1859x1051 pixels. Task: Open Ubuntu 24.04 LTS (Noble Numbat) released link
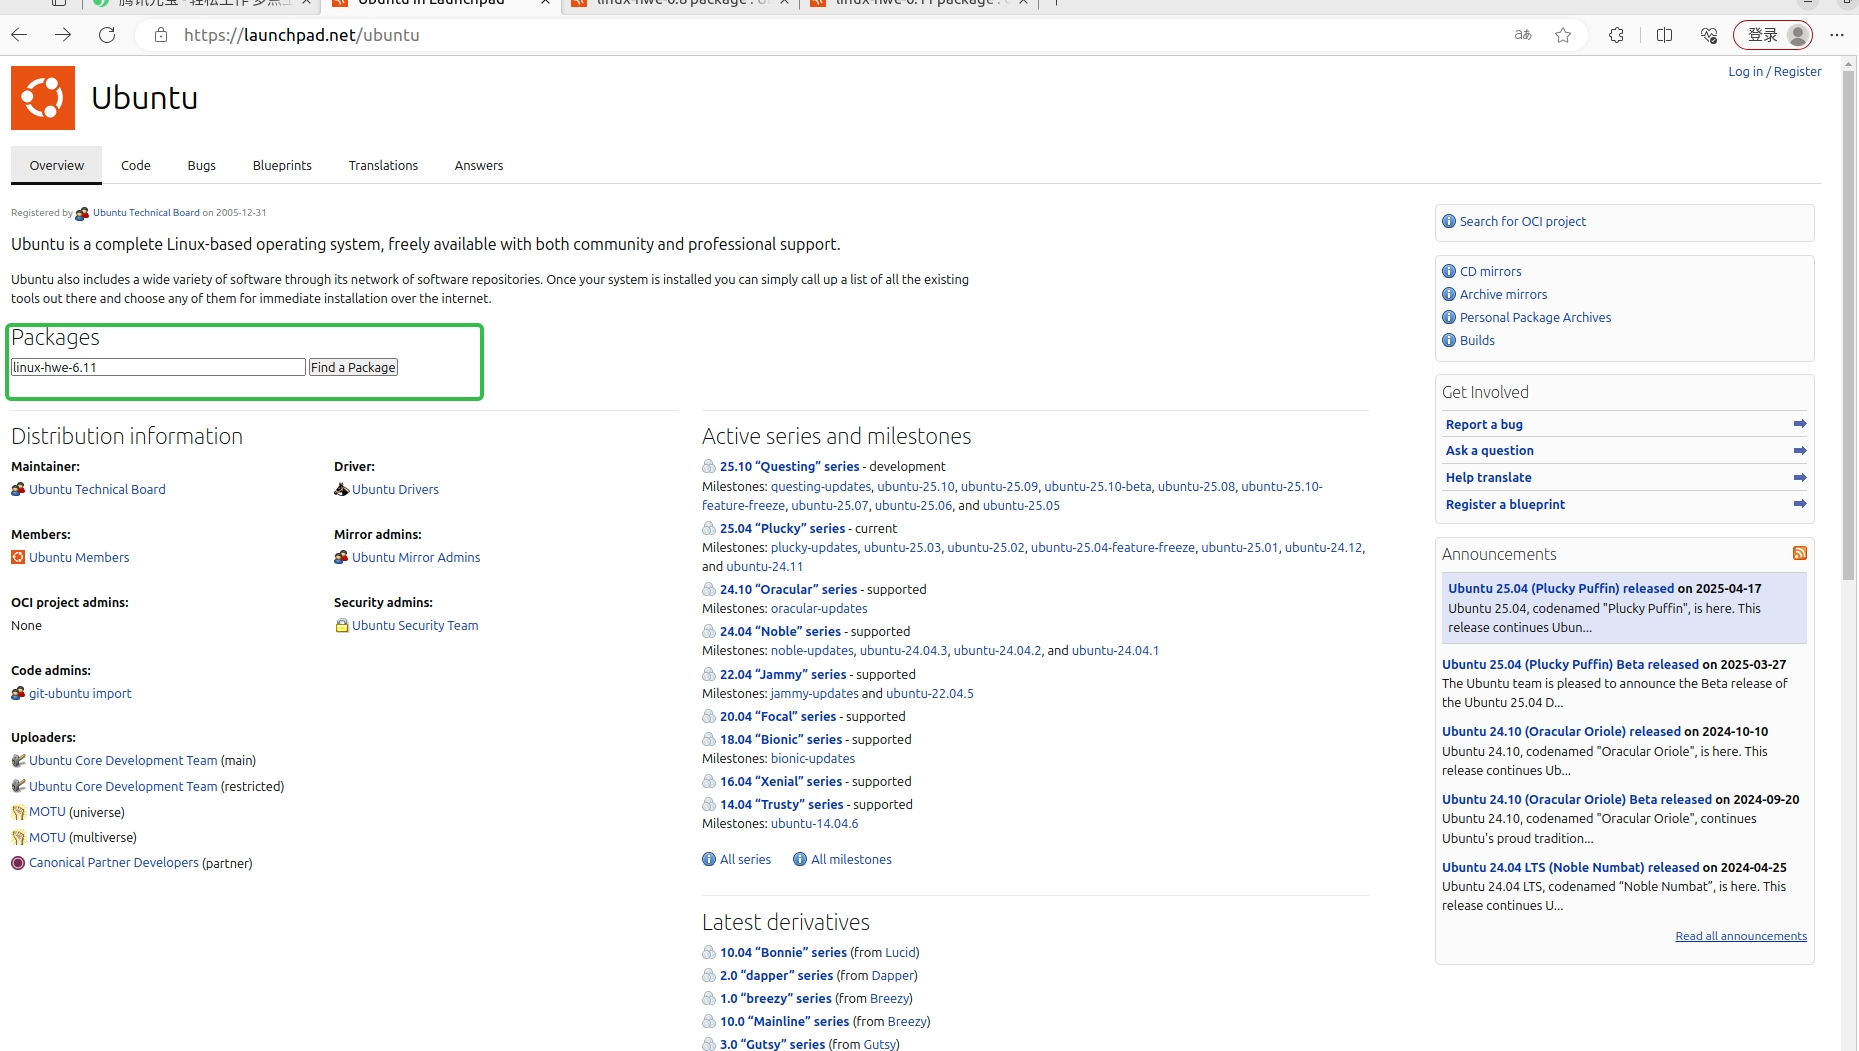pos(1570,867)
